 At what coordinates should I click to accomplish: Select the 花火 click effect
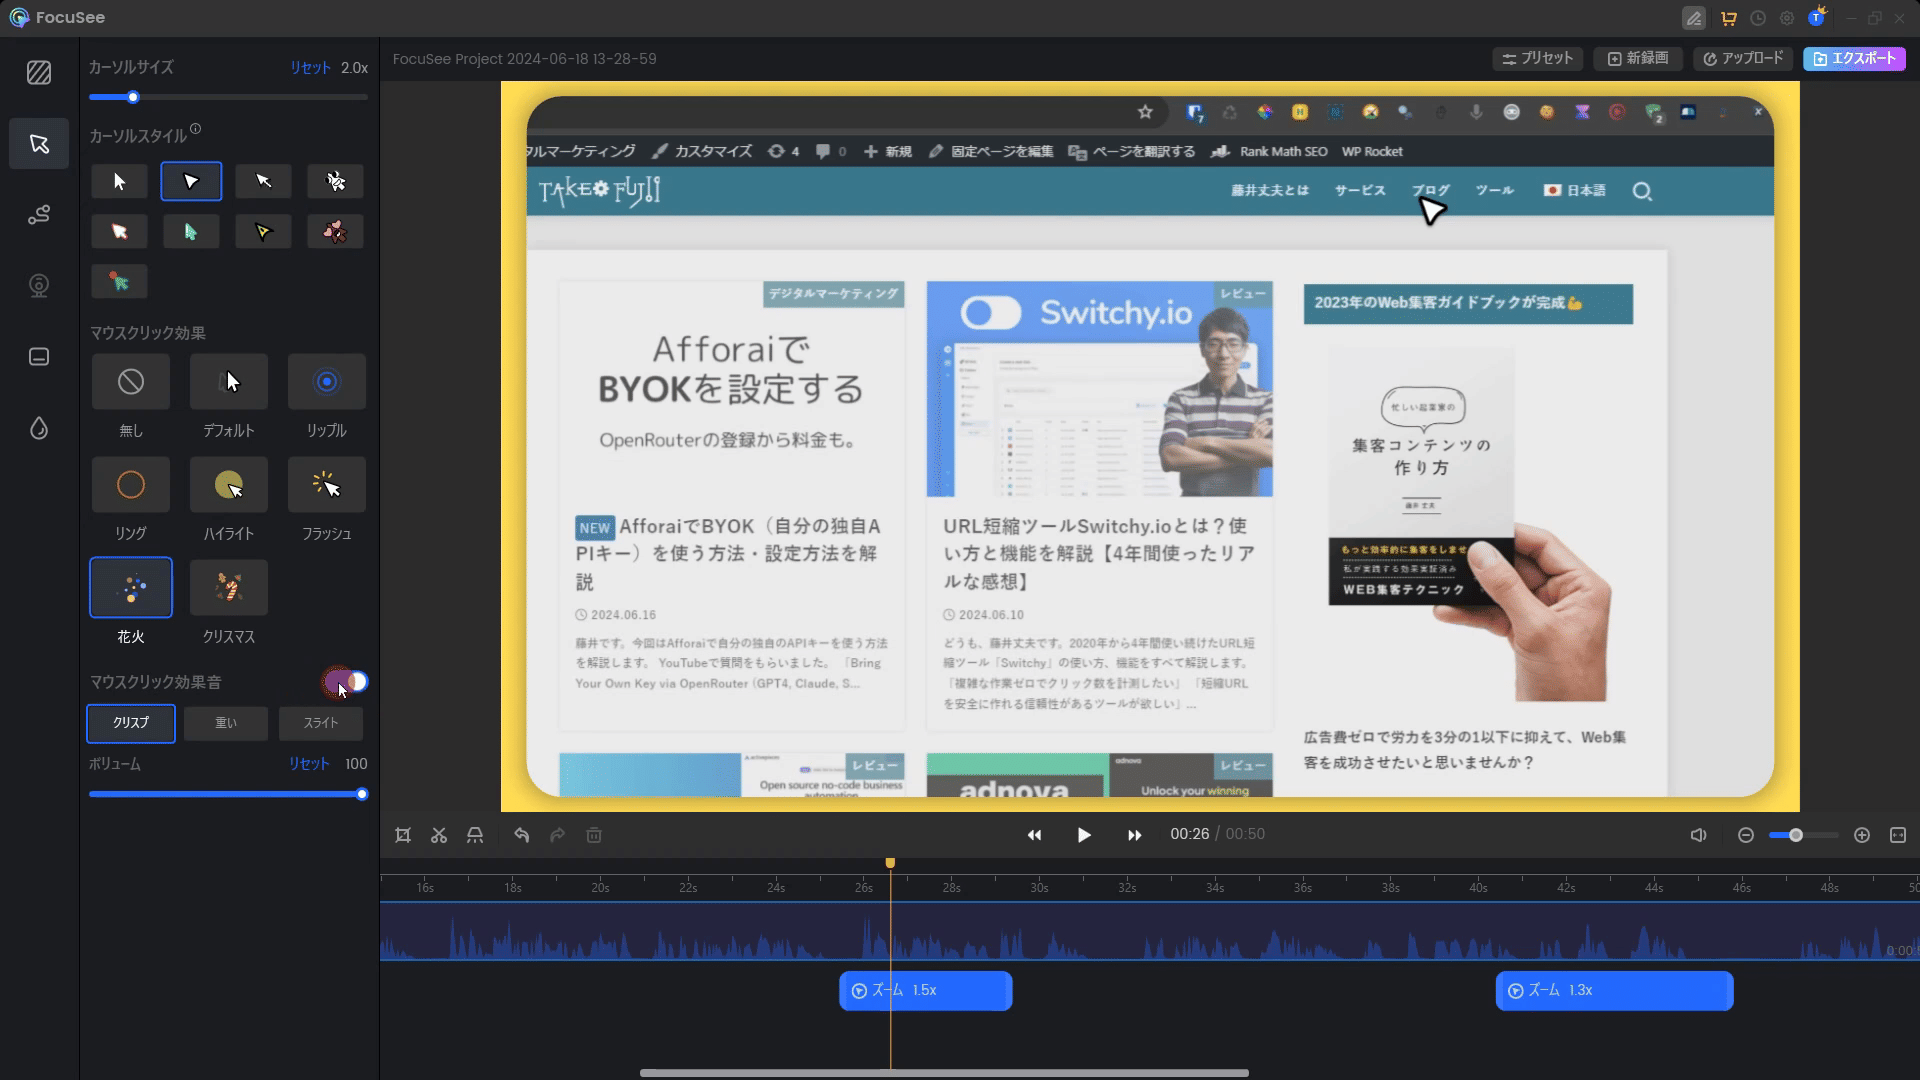pos(131,588)
